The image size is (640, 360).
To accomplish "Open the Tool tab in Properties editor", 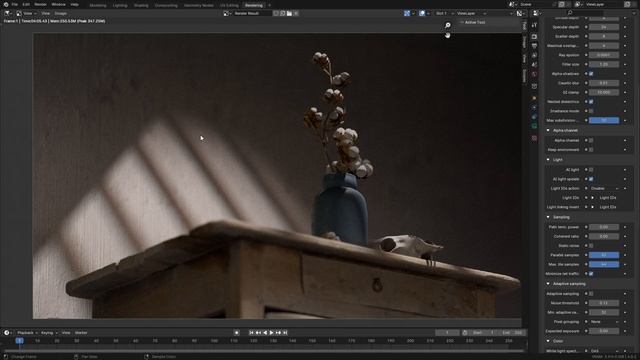I will [x=534, y=25].
